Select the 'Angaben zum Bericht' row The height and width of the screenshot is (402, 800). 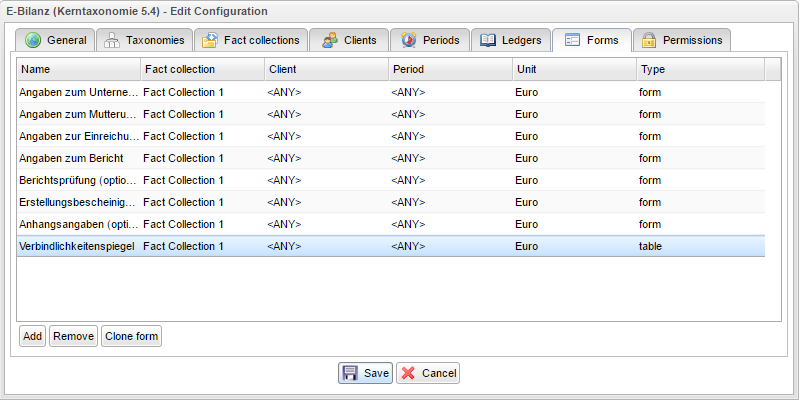[391, 158]
